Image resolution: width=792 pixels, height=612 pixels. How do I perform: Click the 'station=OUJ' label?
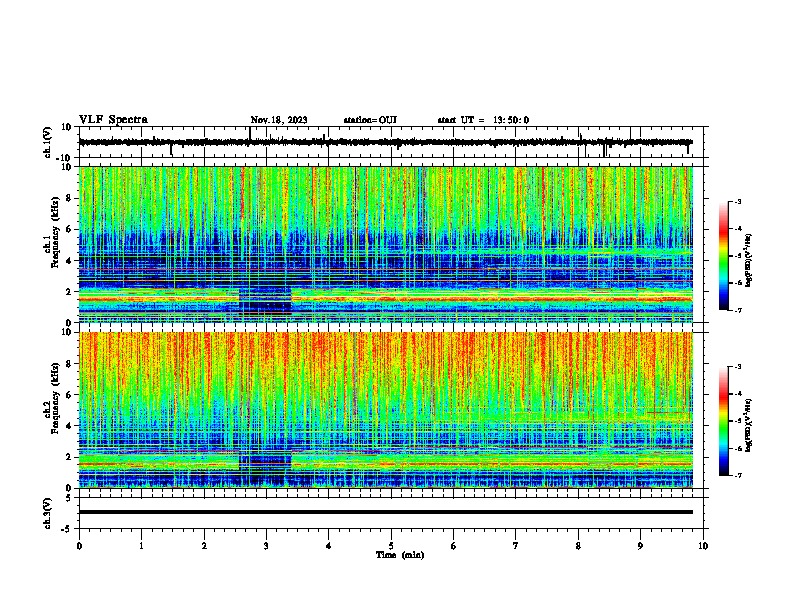370,120
